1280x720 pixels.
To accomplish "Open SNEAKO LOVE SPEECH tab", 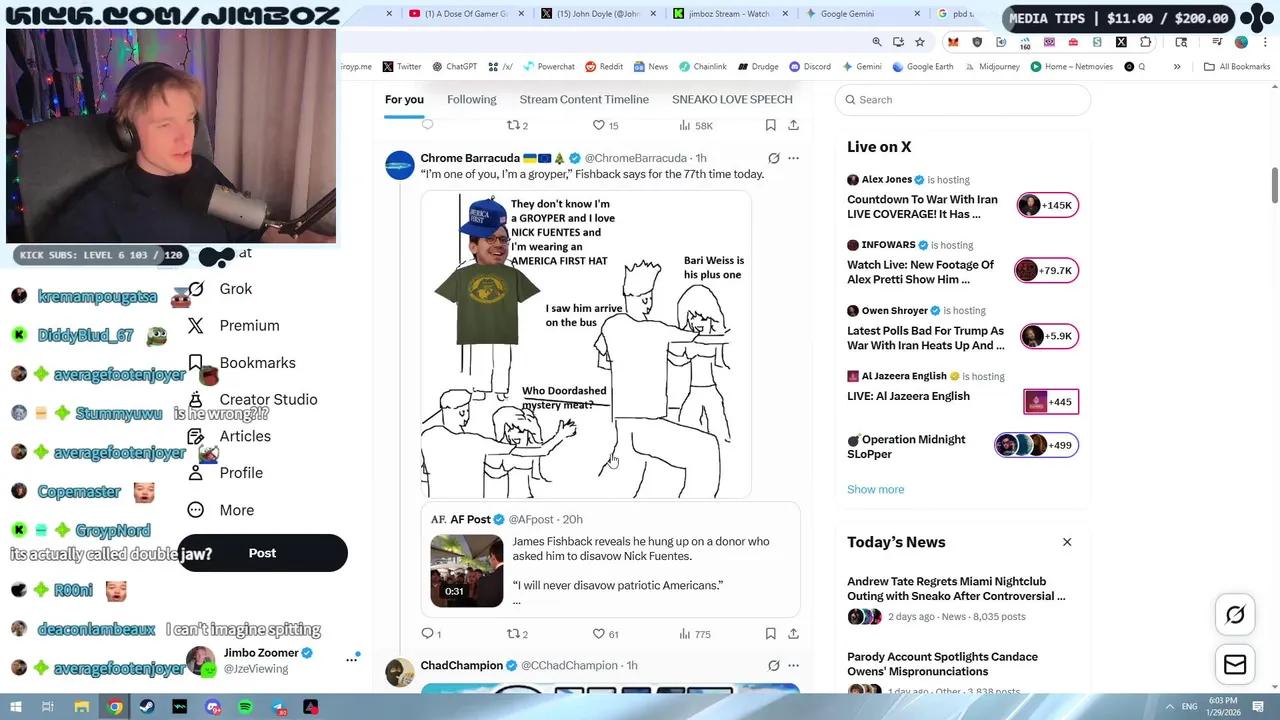I will (x=732, y=99).
